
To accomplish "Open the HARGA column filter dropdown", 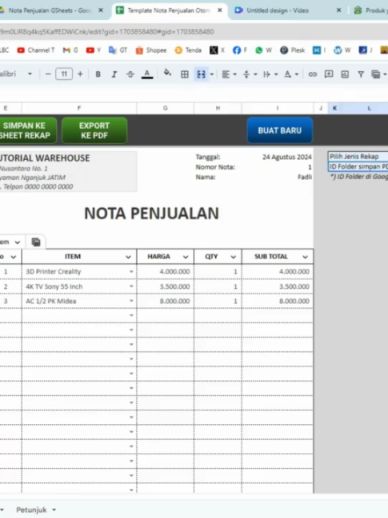I will (x=186, y=257).
